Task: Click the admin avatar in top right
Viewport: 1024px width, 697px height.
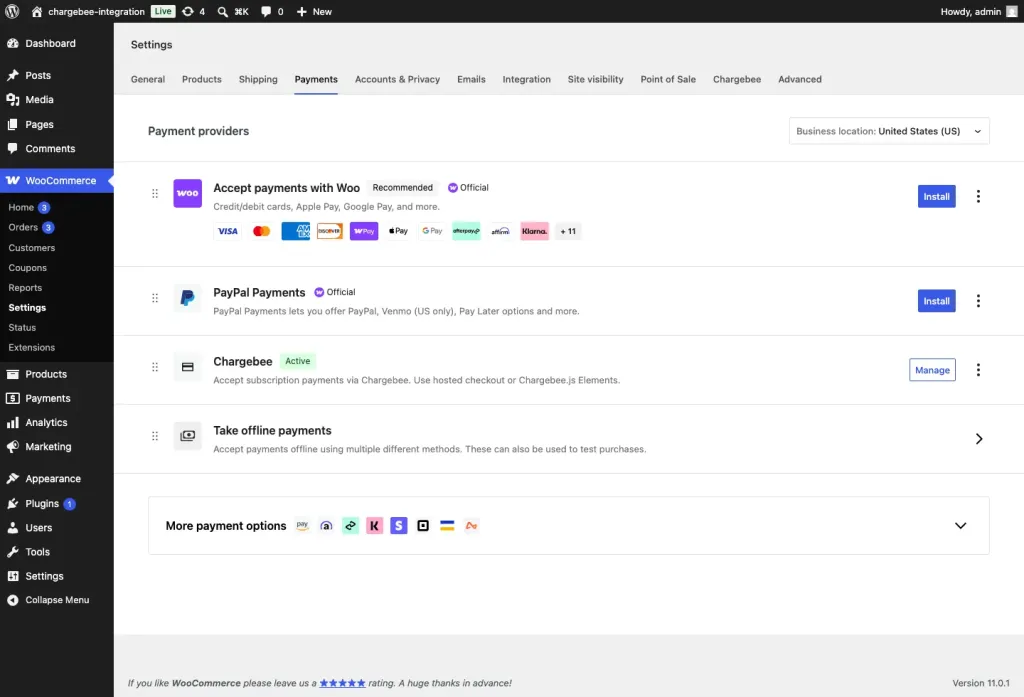Action: coord(1012,11)
